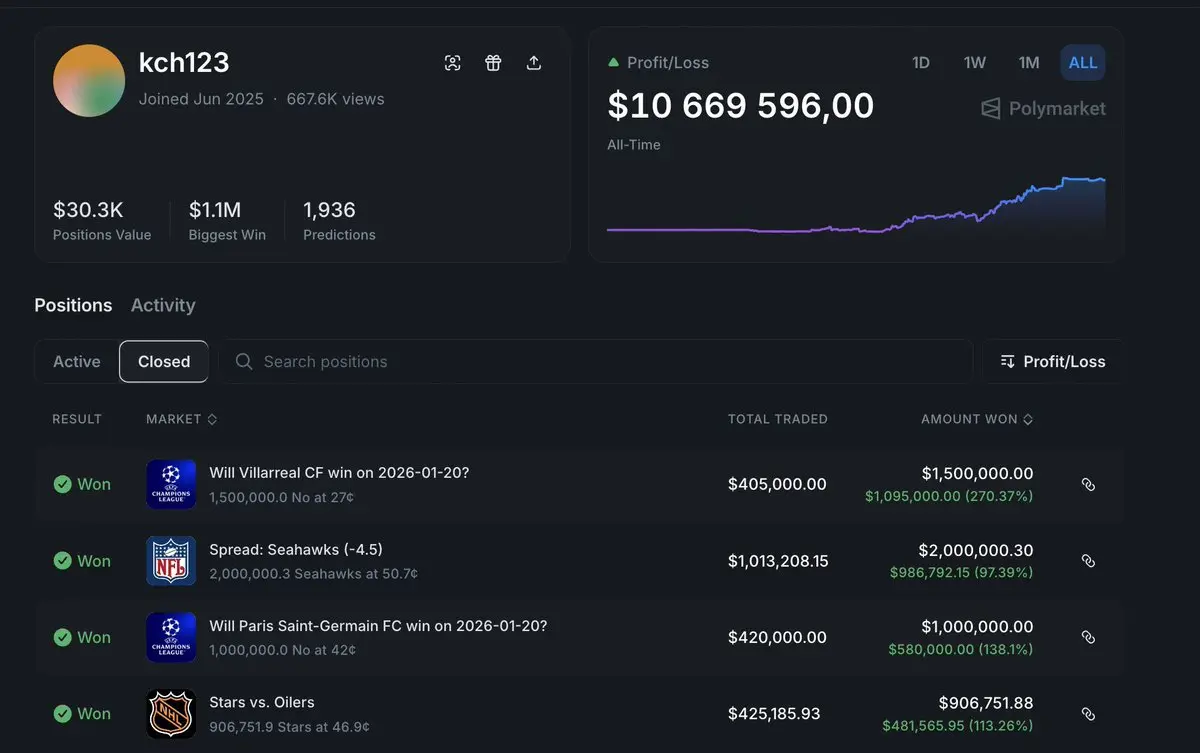Open Spread: Seahawks (-4.5) market
This screenshot has width=1200, height=753.
coord(296,549)
